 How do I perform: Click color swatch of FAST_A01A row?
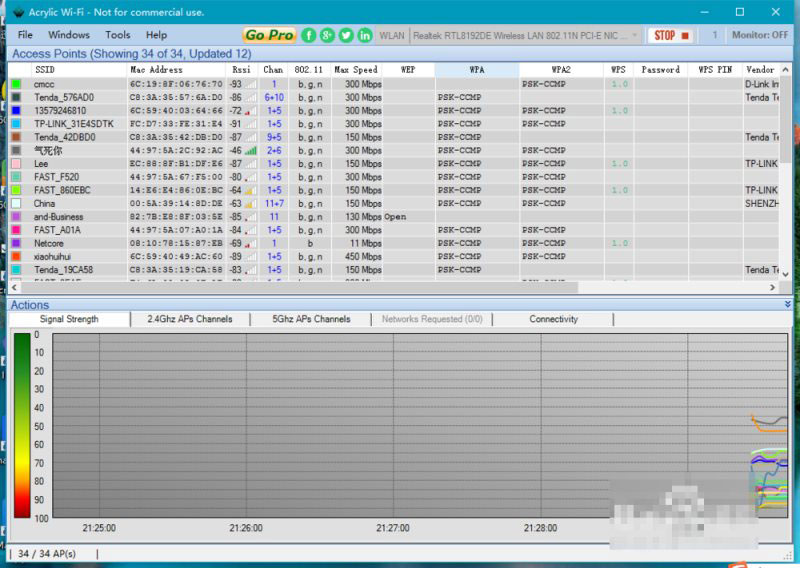[x=16, y=230]
